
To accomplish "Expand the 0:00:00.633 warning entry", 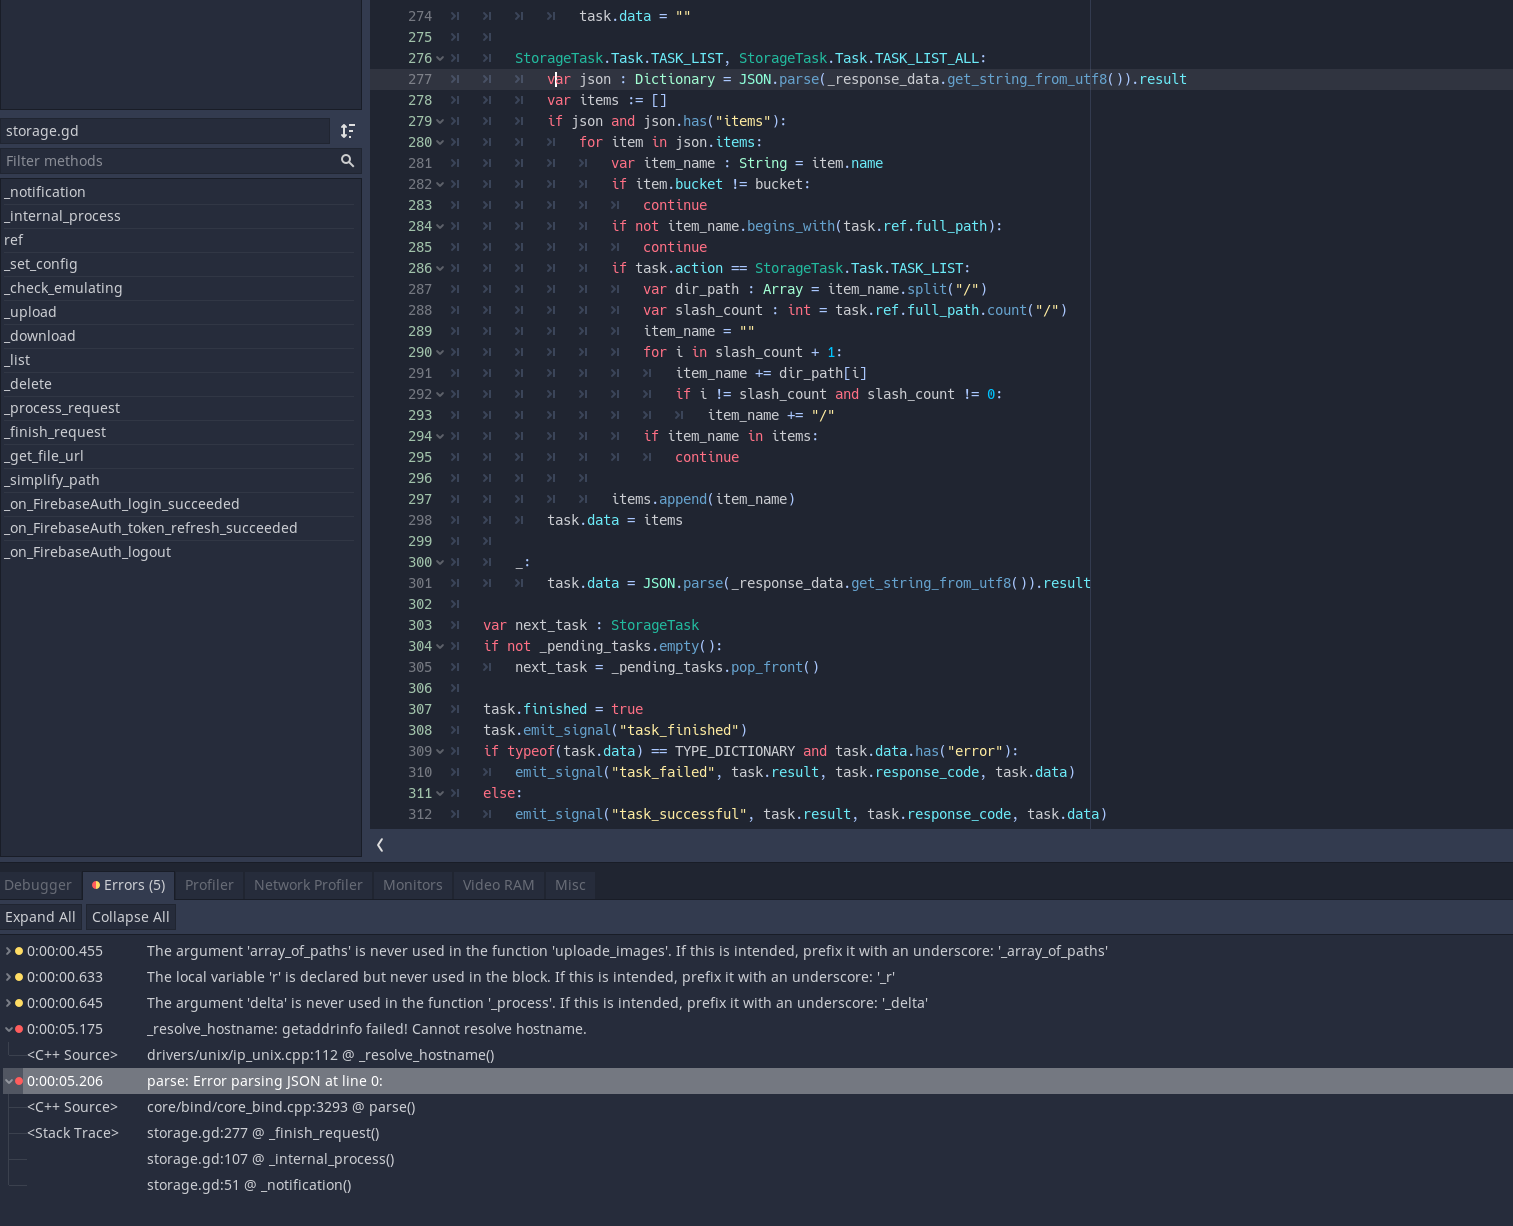I will [7, 977].
